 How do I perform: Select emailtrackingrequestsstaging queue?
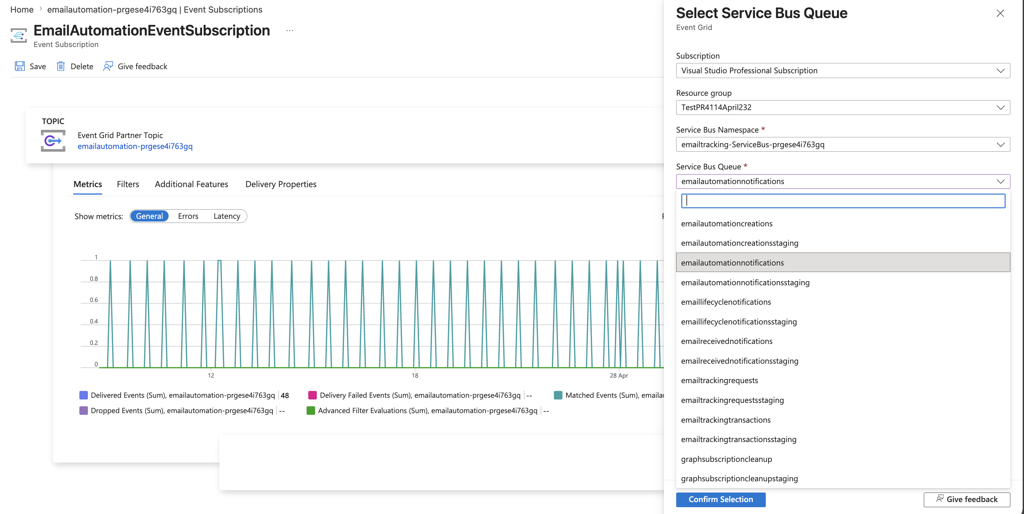[843, 400]
